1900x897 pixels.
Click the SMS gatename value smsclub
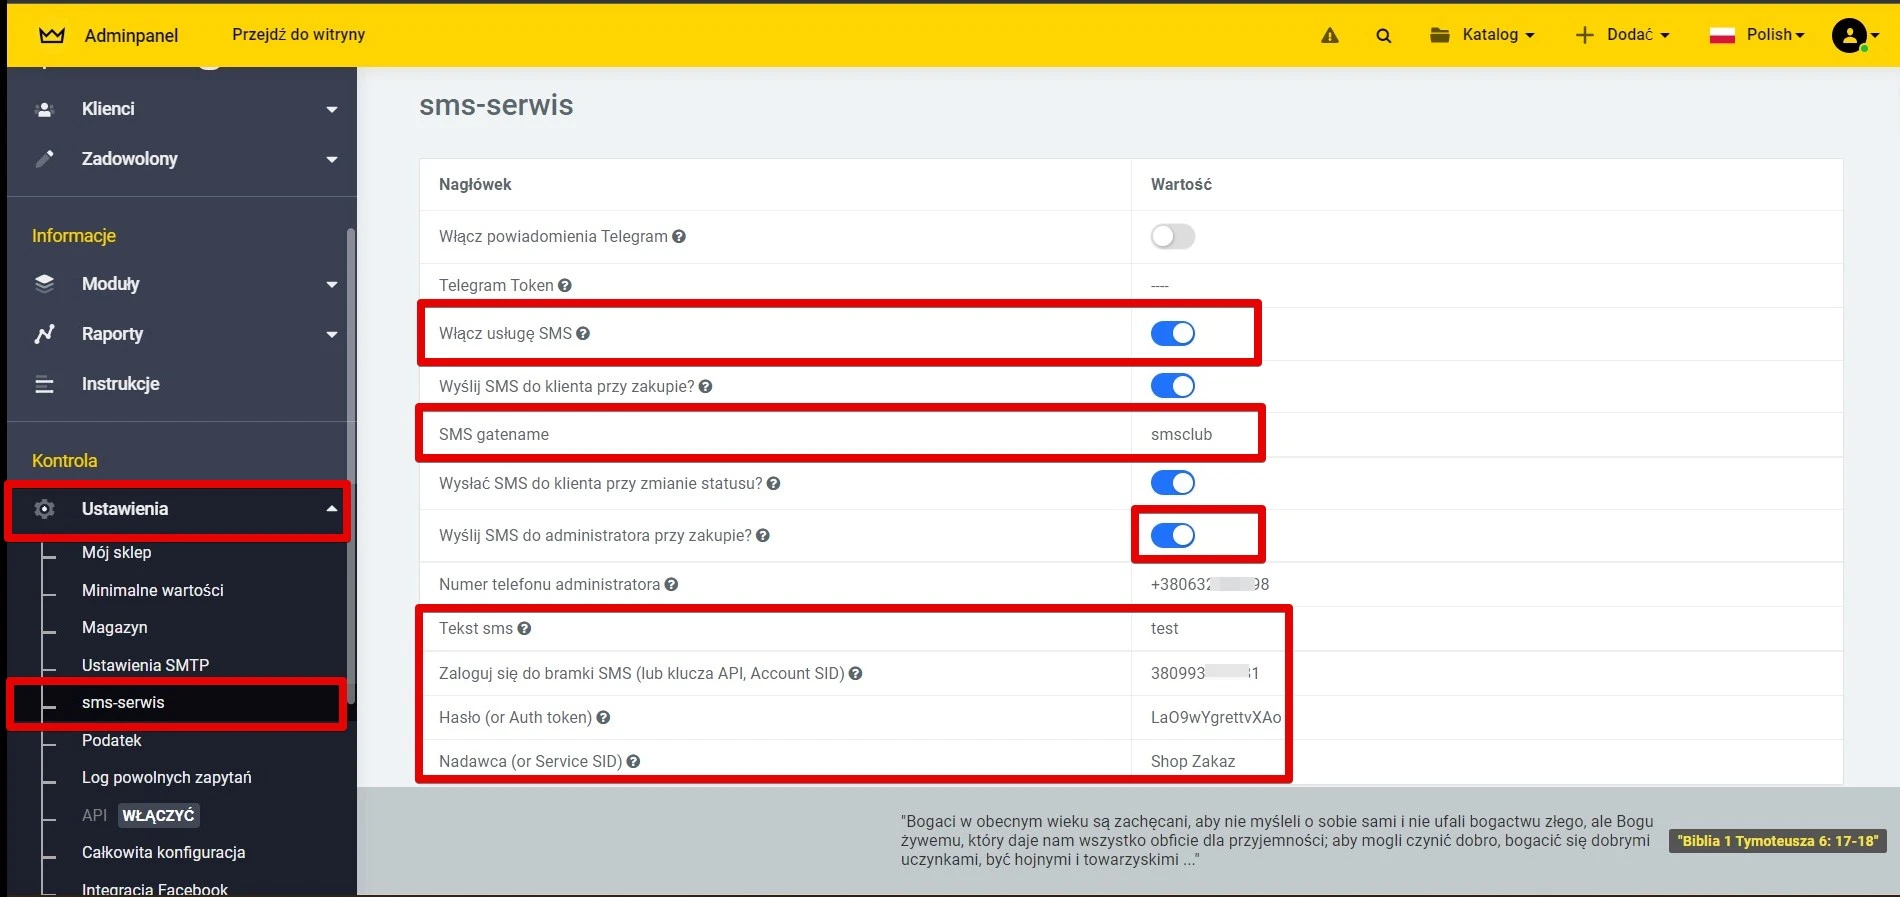[1181, 434]
